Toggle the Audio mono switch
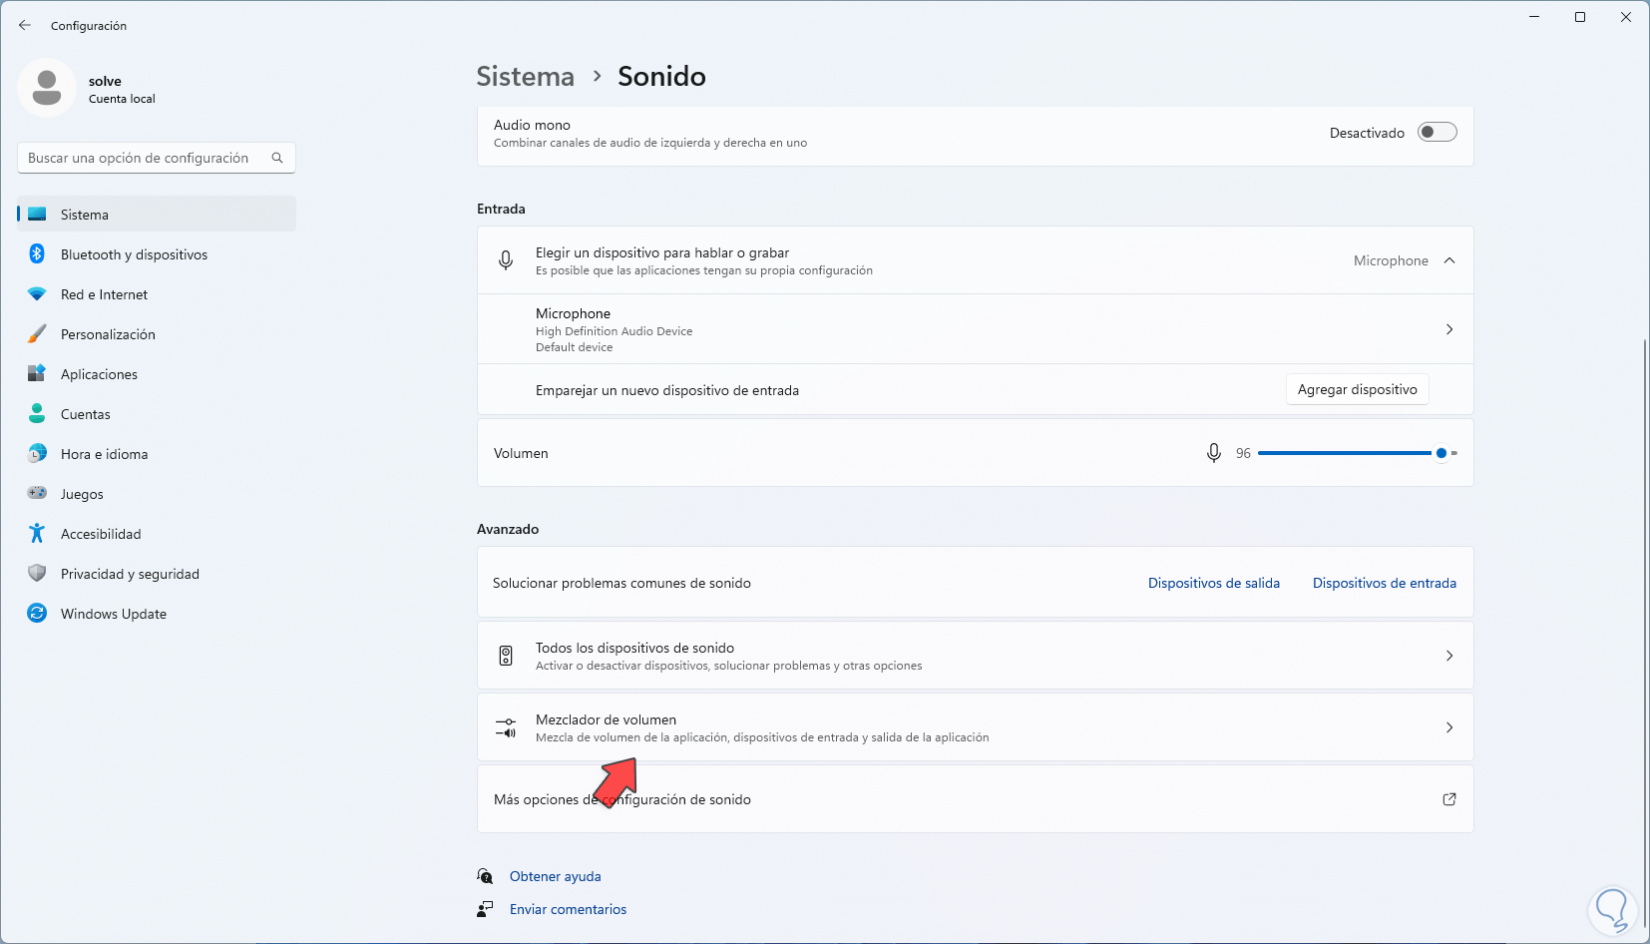Viewport: 1650px width, 944px height. [x=1437, y=132]
